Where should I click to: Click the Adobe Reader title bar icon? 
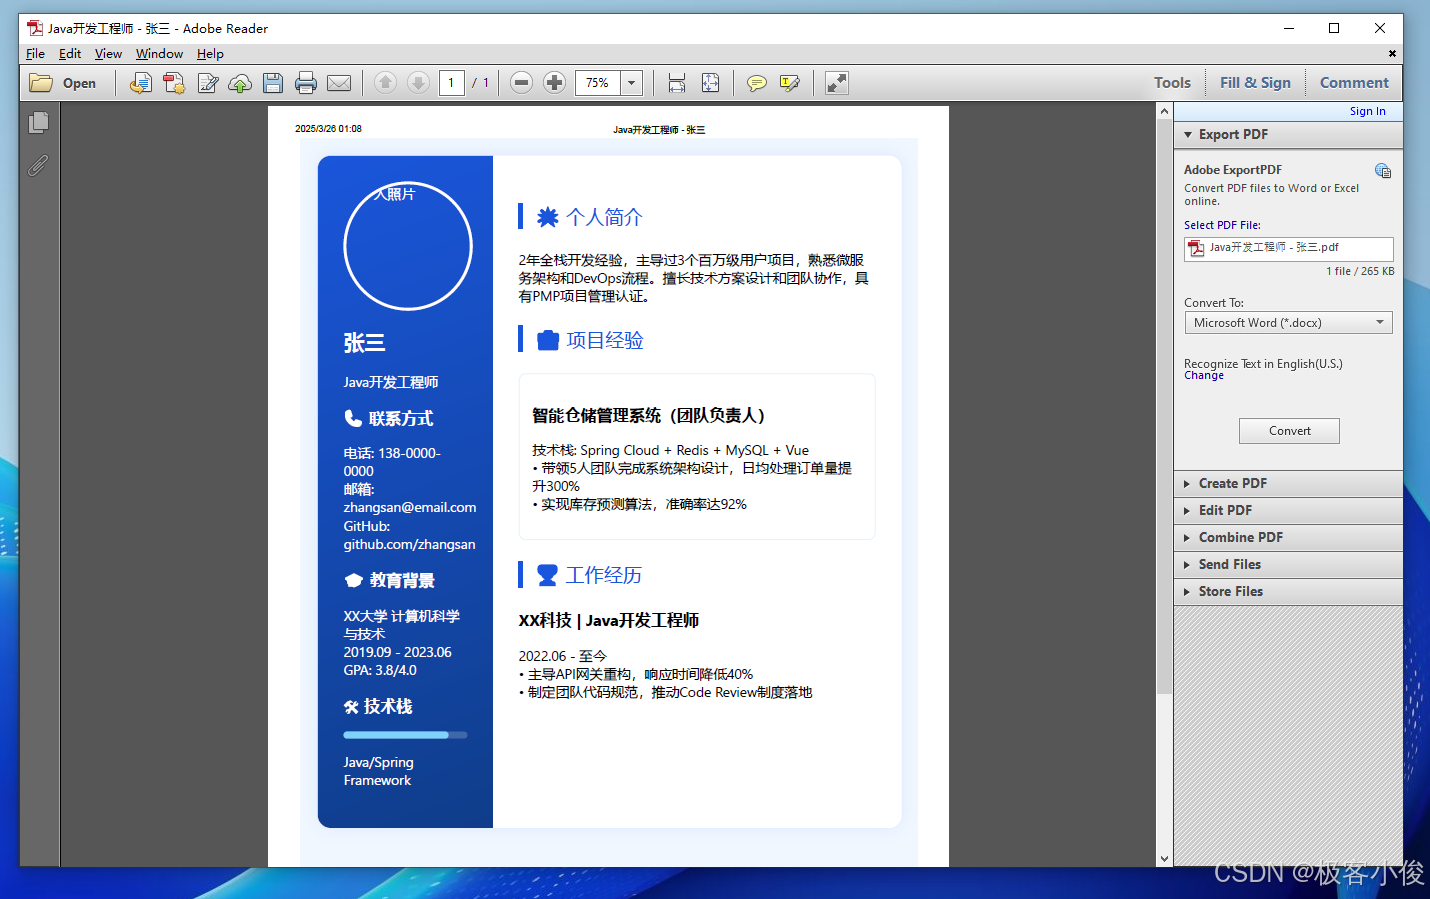pyautogui.click(x=35, y=28)
